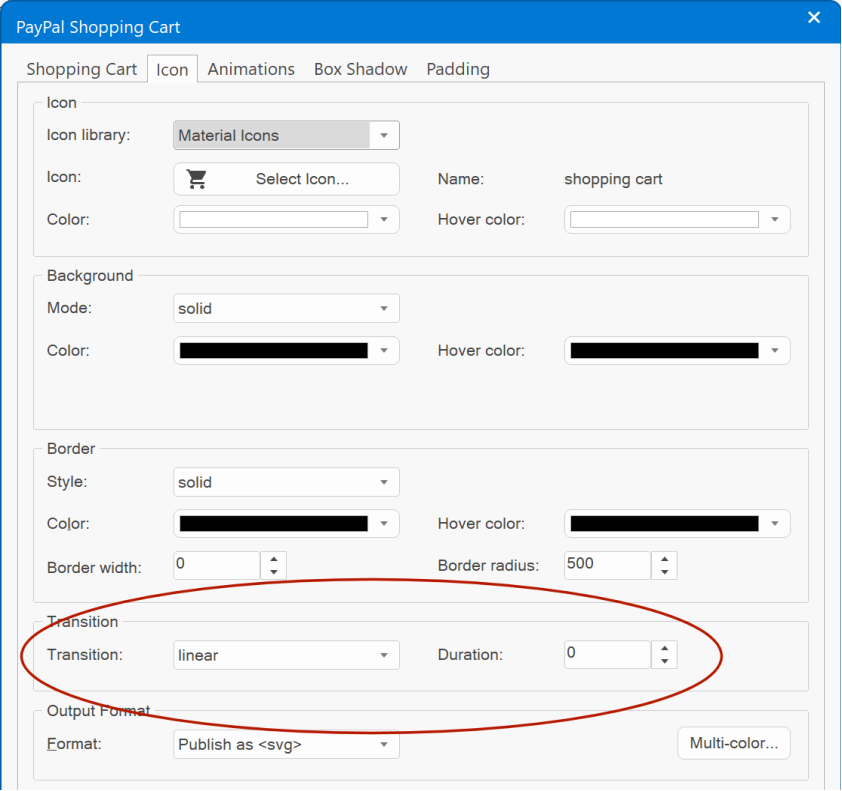This screenshot has height=791, width=842.
Task: Click the Border hover color swatch
Action: [x=664, y=524]
